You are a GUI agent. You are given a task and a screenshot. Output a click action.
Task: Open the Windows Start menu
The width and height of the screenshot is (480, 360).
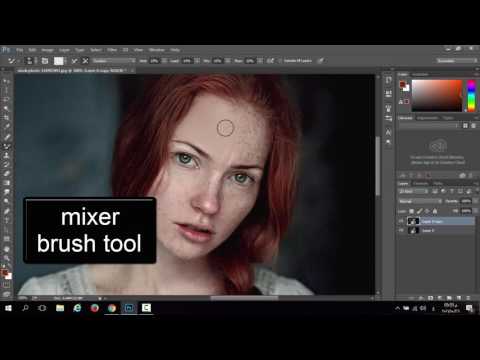pos(8,308)
